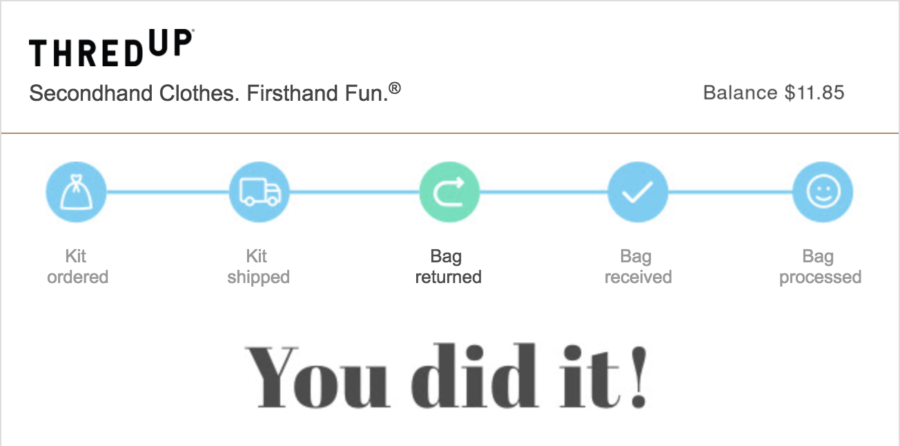Click the "Bag processed" step label
900x446 pixels.
click(820, 267)
